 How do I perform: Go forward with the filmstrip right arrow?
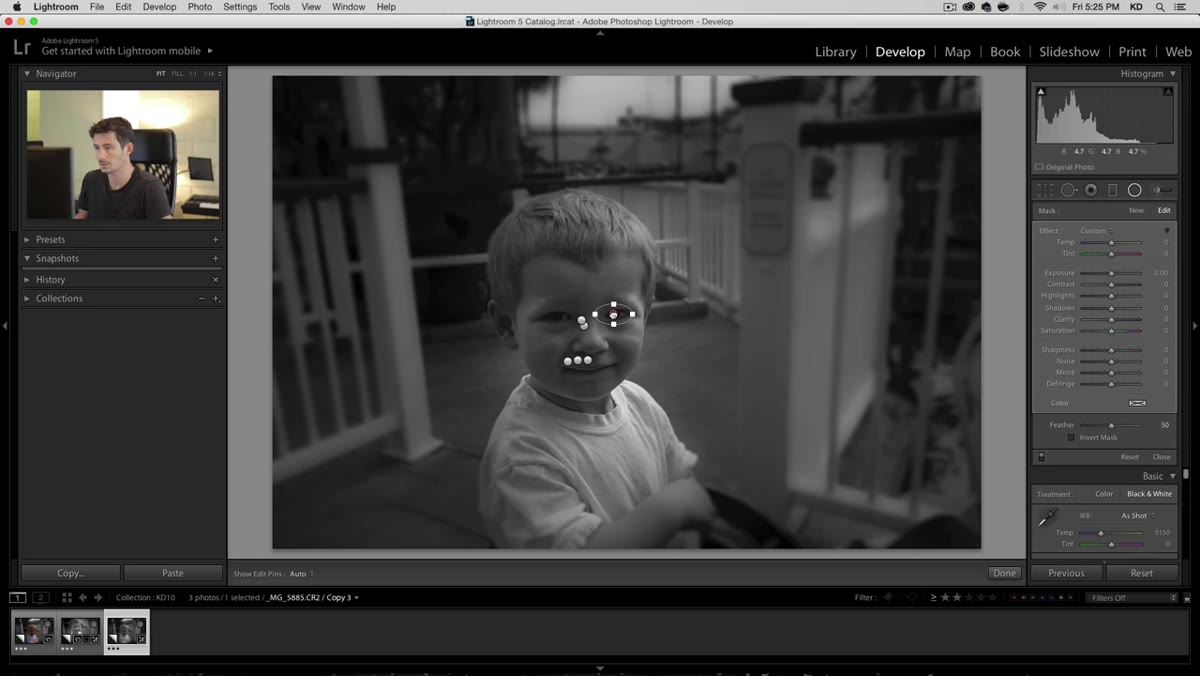pyautogui.click(x=98, y=598)
